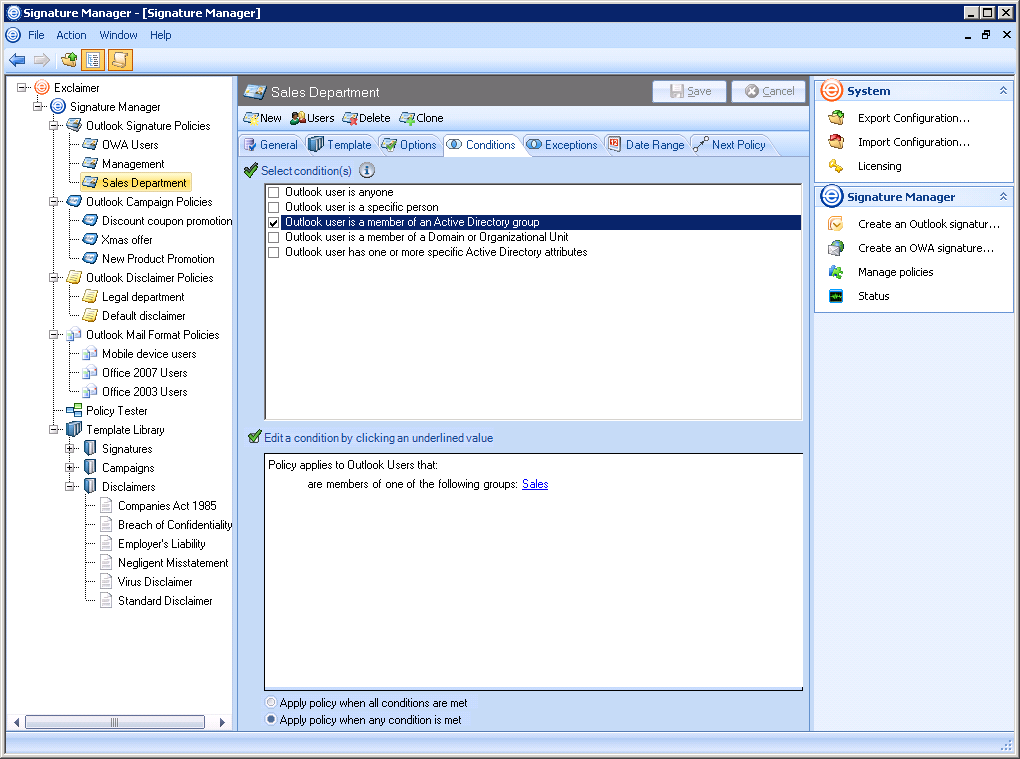Click the Export Configuration... link
The height and width of the screenshot is (759, 1020).
tap(913, 118)
